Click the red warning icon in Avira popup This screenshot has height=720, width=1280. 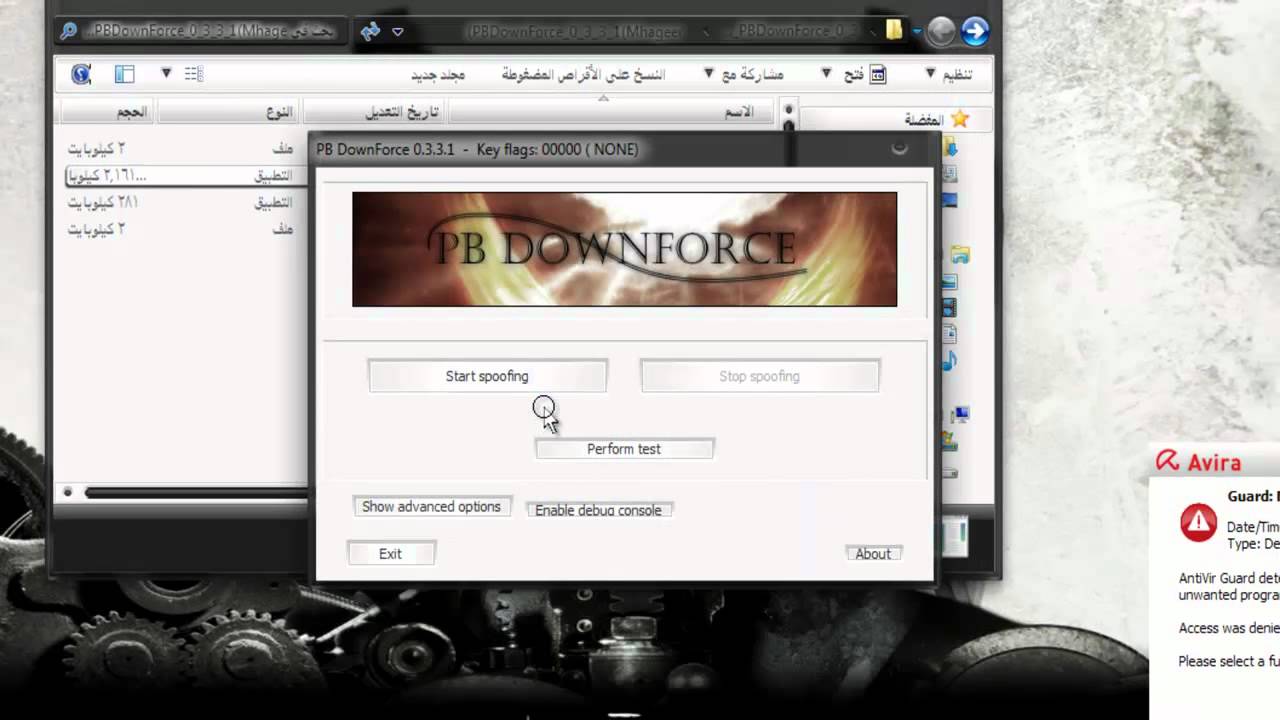tap(1198, 523)
